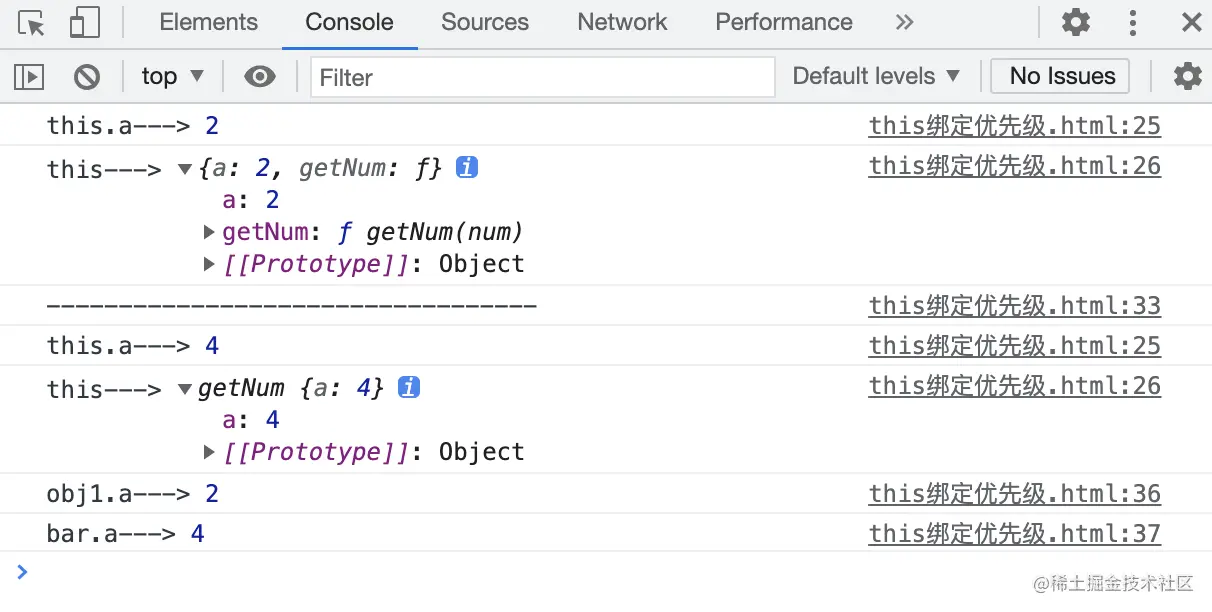Viewport: 1212px width, 612px height.
Task: Open the Default levels dropdown
Action: tap(875, 76)
